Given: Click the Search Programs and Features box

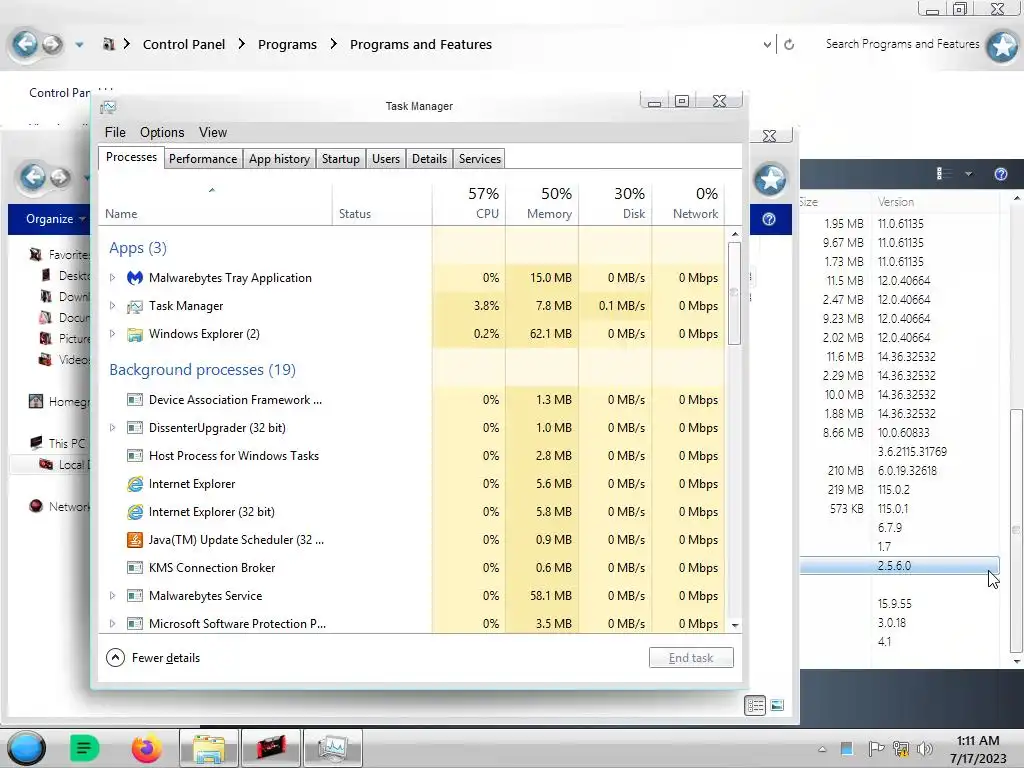Looking at the screenshot, I should point(902,44).
